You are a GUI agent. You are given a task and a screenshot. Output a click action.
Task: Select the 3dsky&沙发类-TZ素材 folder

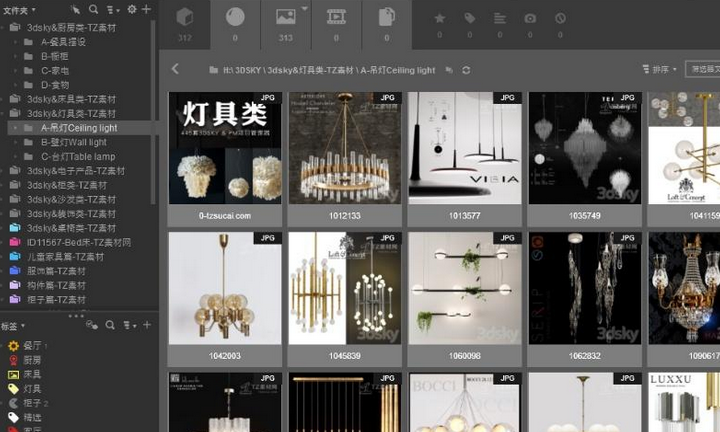point(71,199)
